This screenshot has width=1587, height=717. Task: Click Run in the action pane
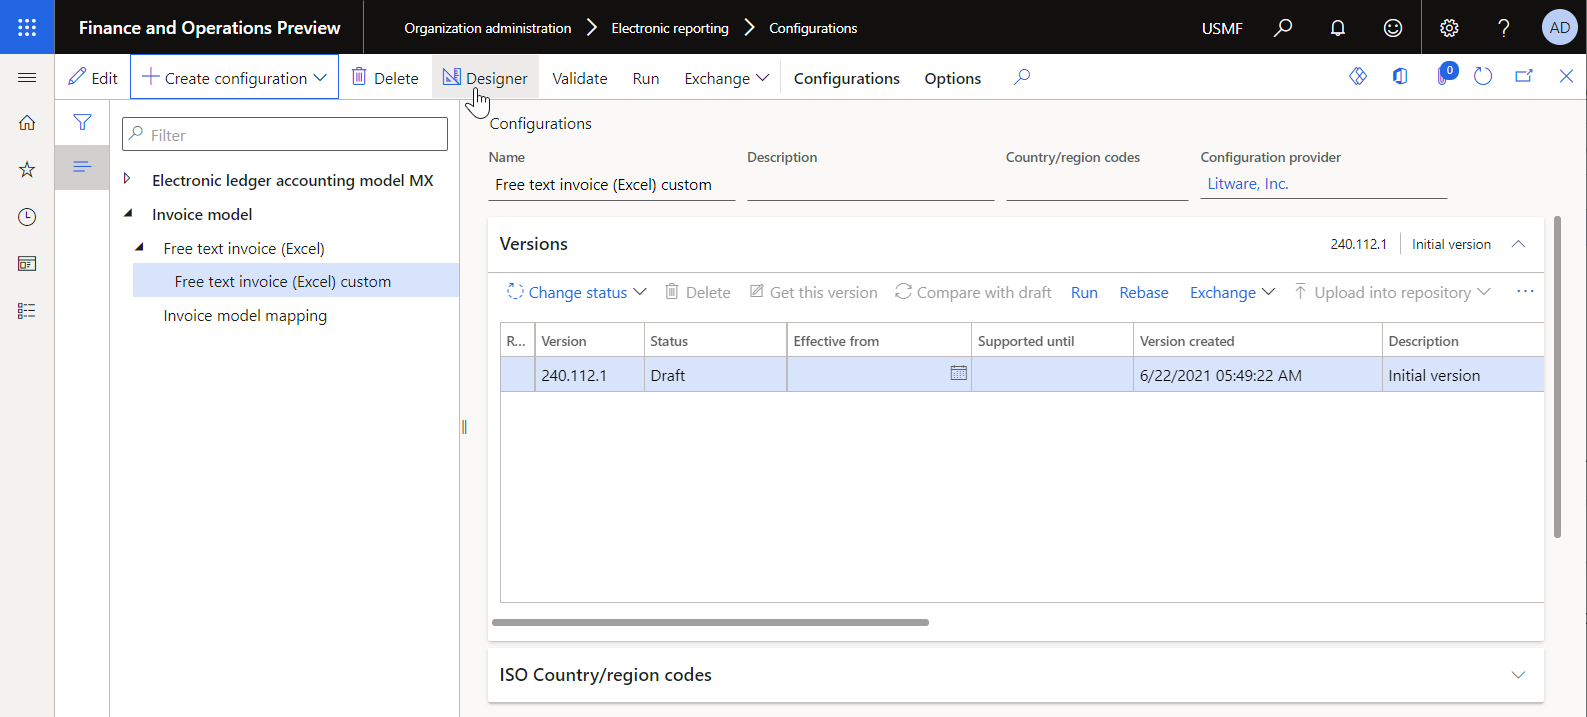point(646,78)
